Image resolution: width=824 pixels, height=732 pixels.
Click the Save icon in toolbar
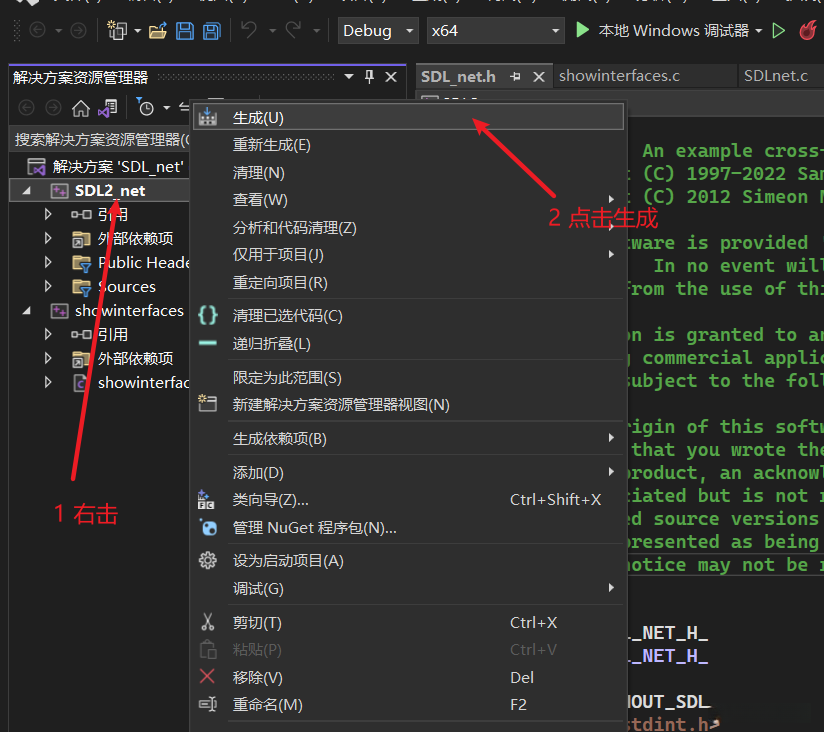pyautogui.click(x=184, y=30)
